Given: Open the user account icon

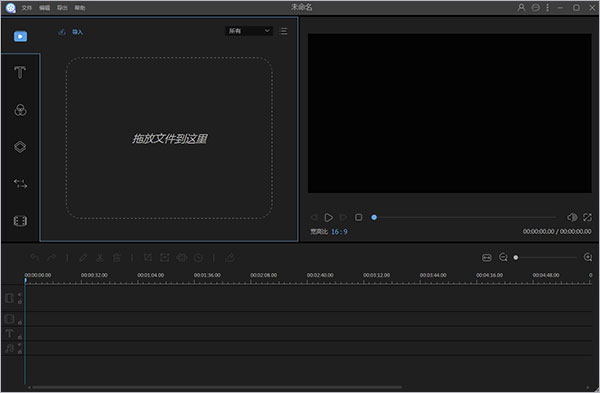Looking at the screenshot, I should [521, 7].
